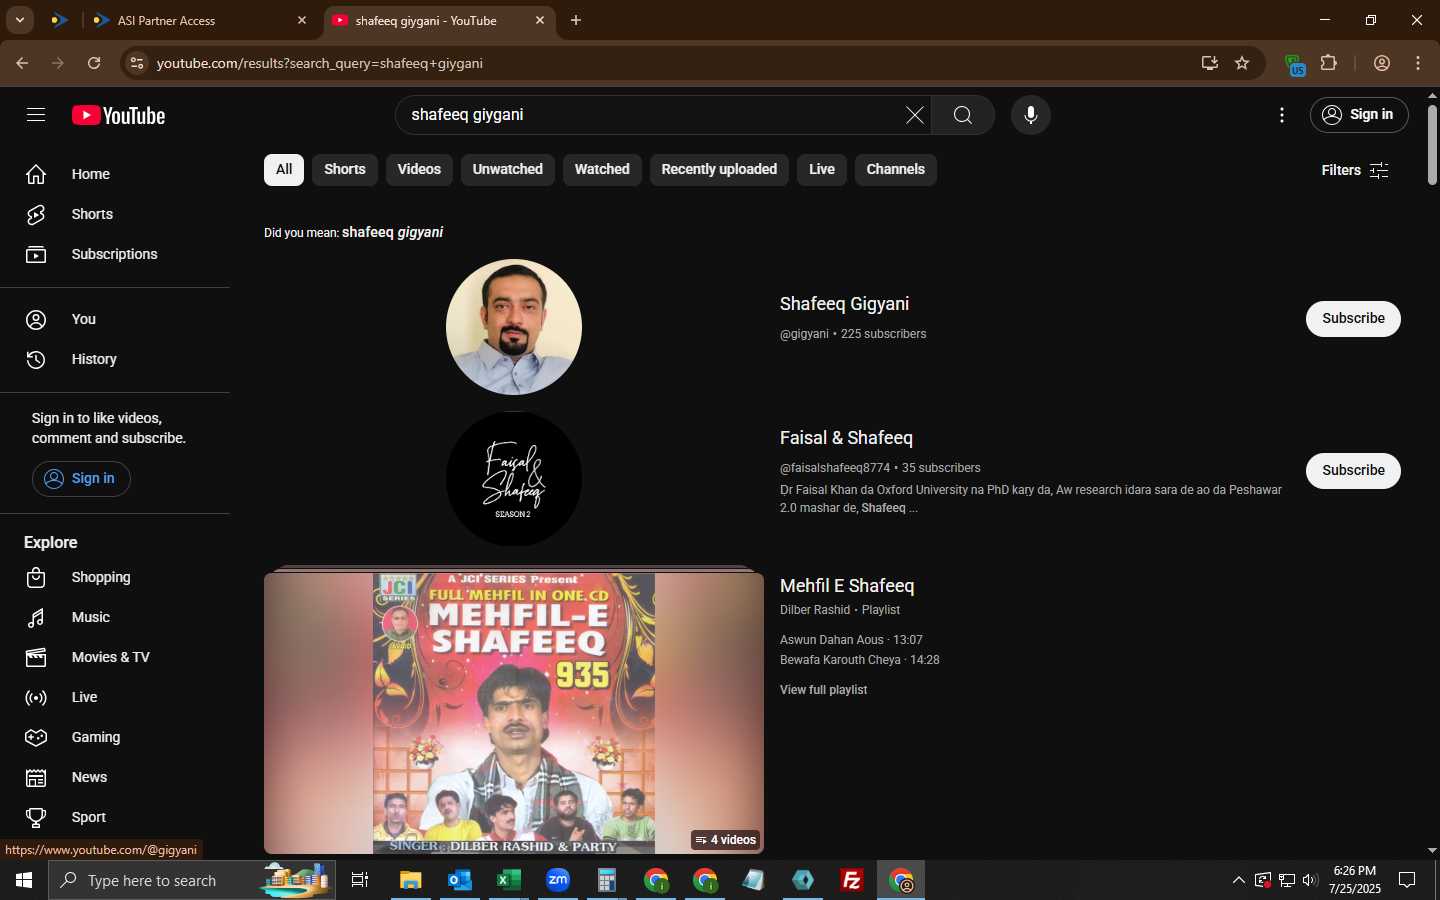The image size is (1440, 900).
Task: Open Gaming under Explore
Action: [x=115, y=737]
